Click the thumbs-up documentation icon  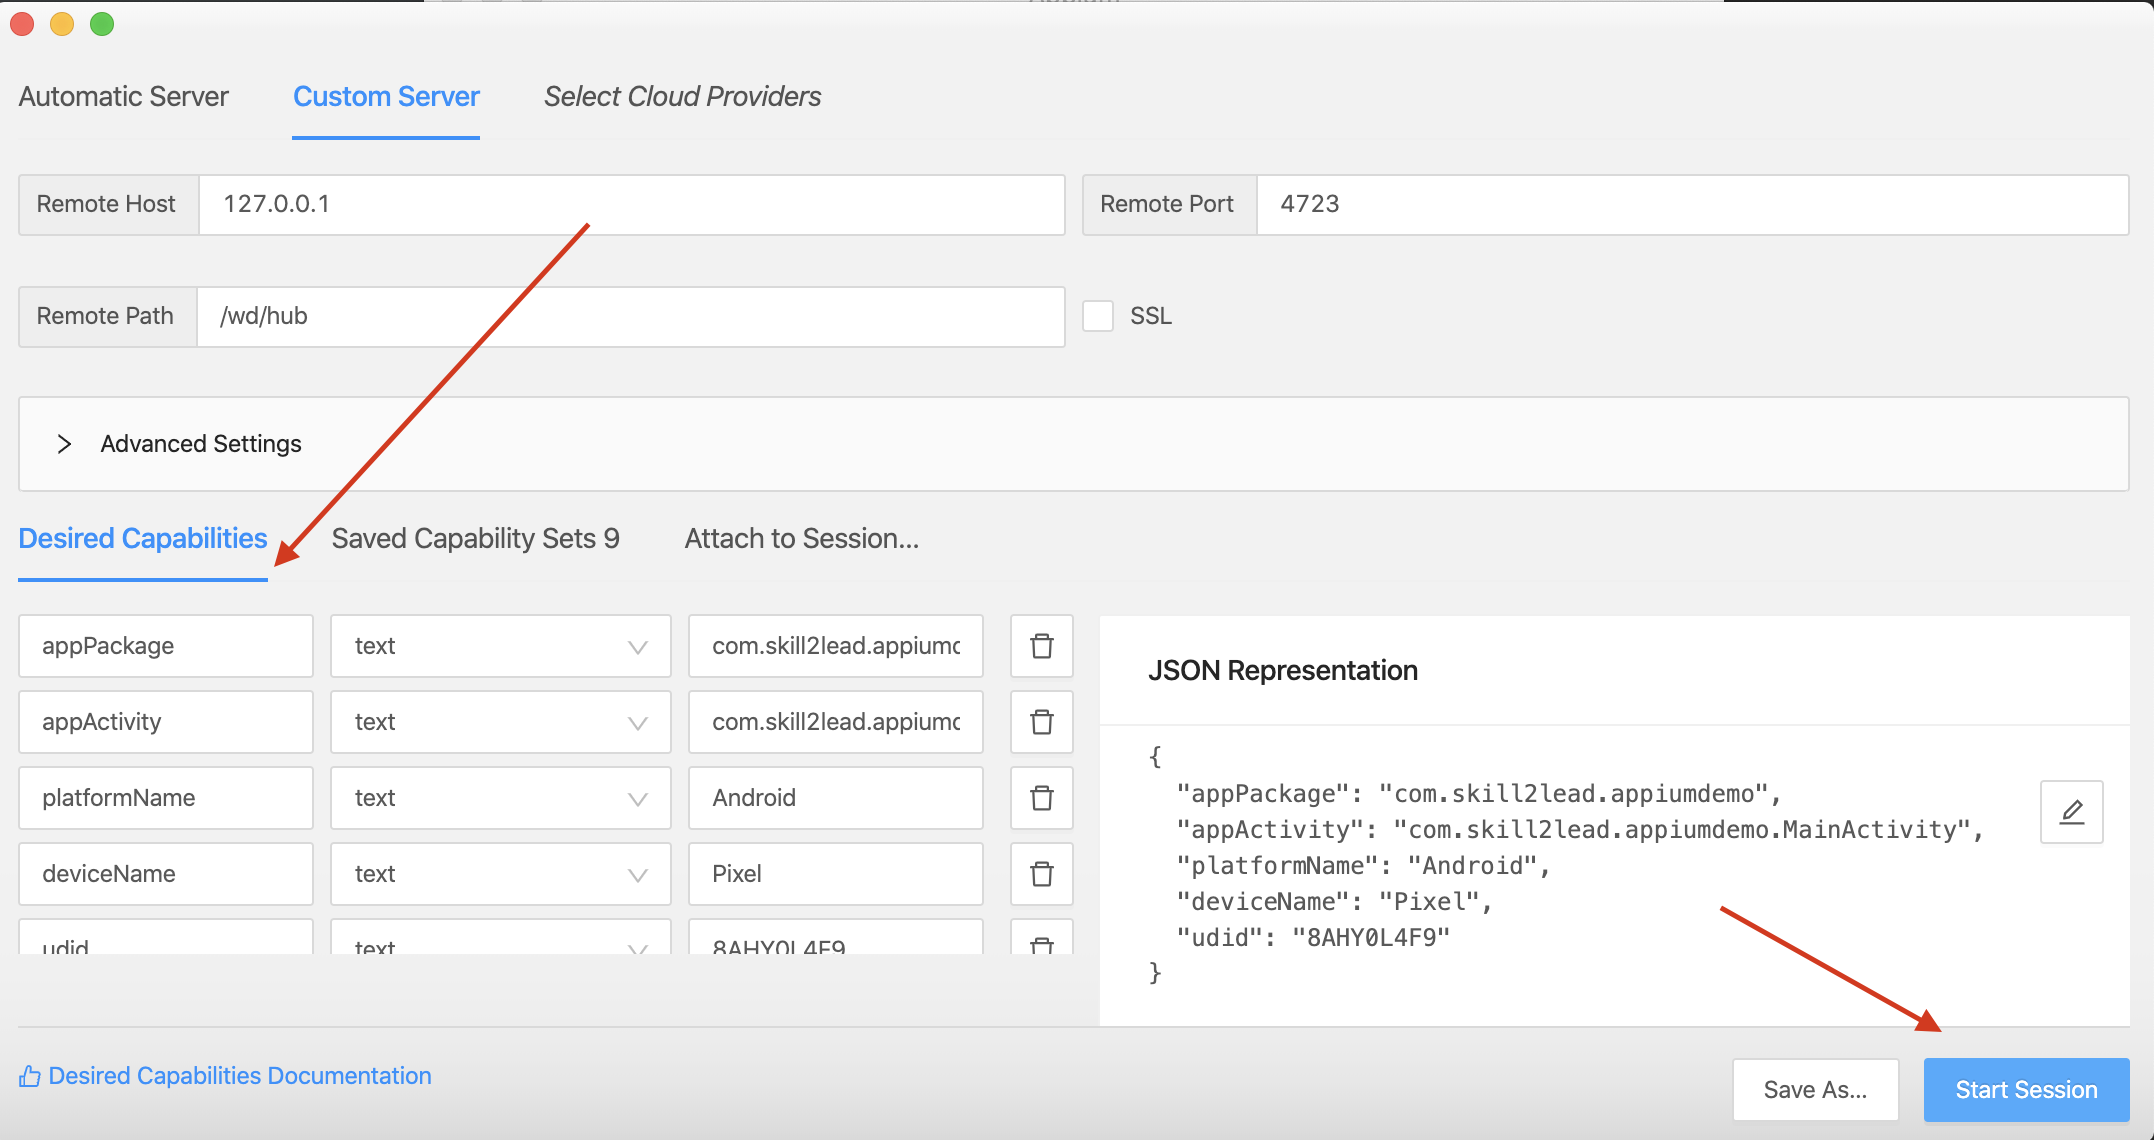point(30,1076)
